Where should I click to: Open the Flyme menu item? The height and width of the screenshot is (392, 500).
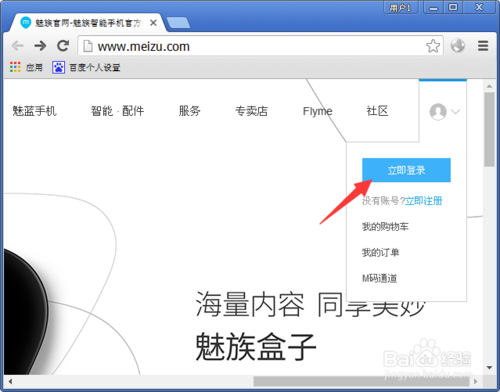tap(317, 111)
